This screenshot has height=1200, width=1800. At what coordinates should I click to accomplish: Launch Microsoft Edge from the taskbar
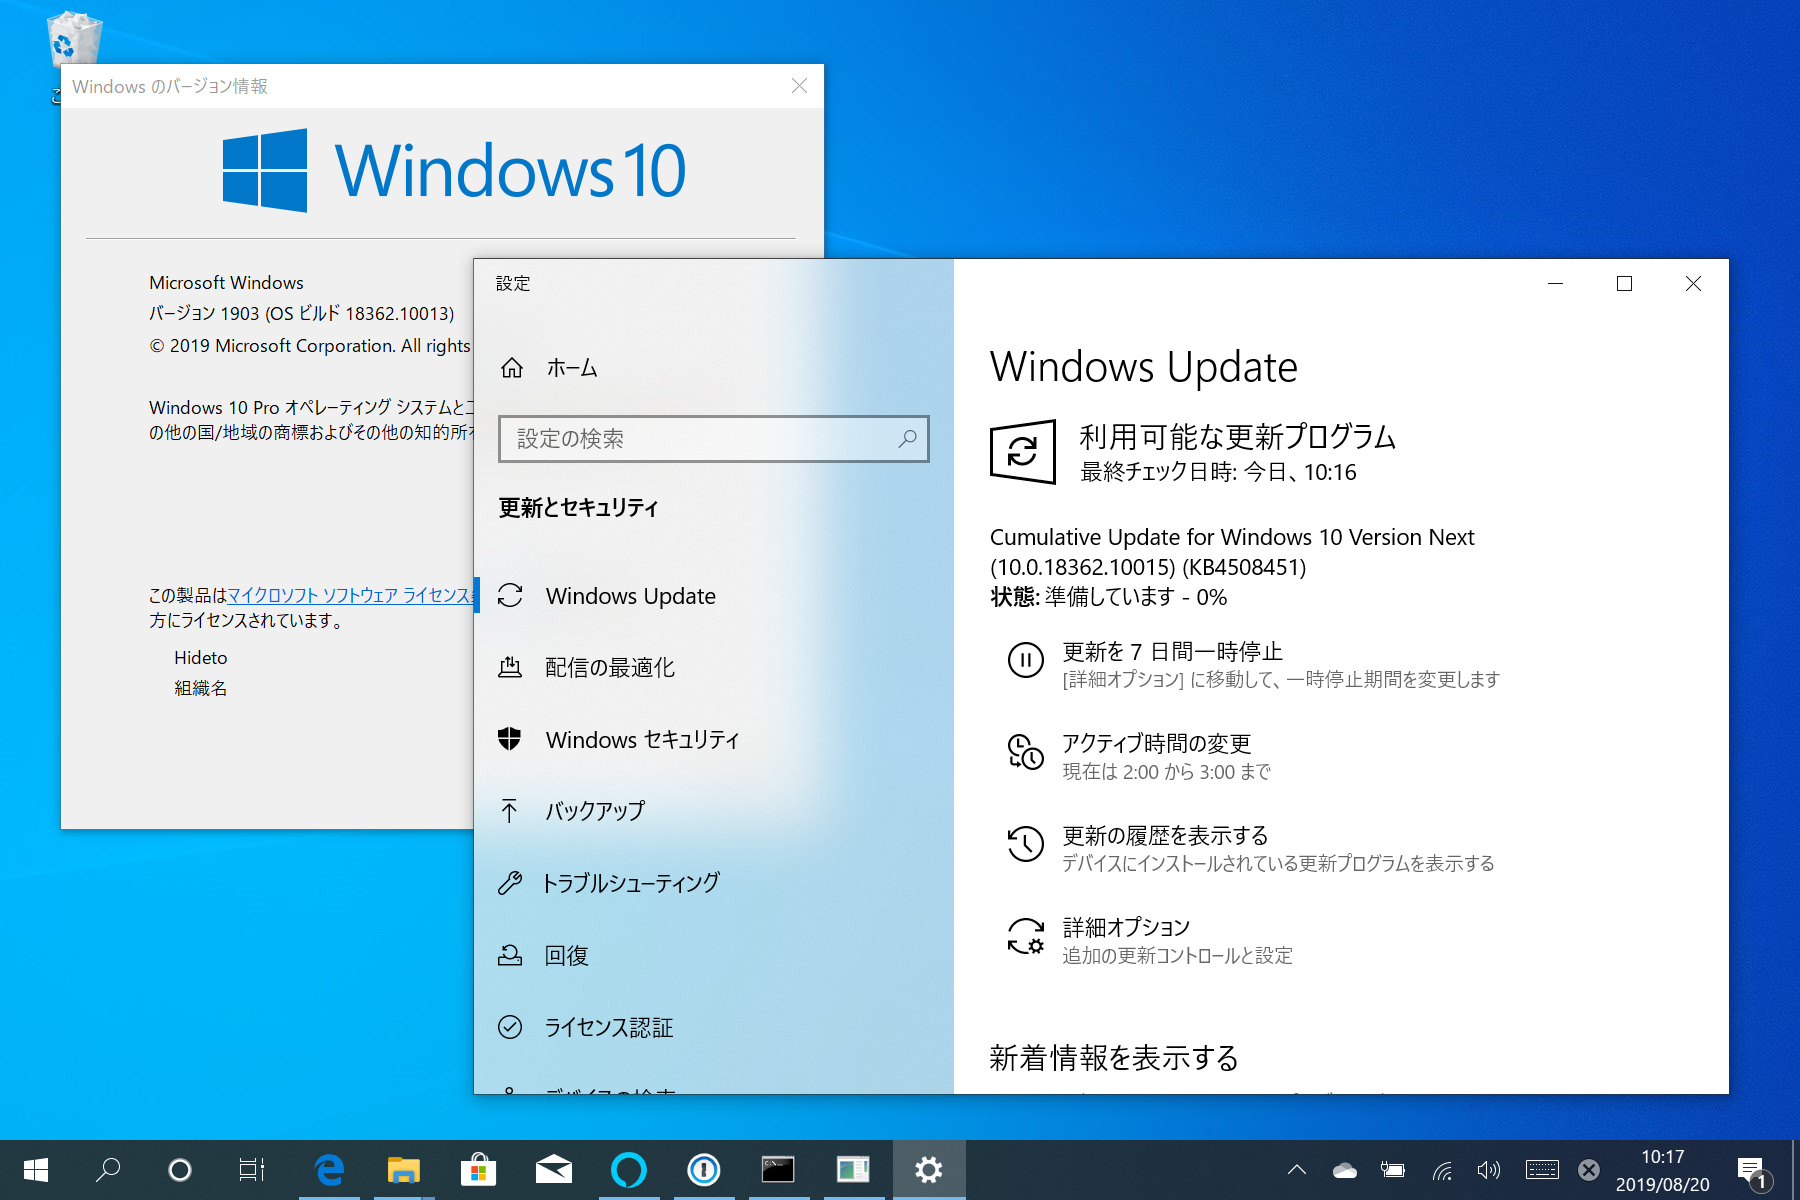point(330,1169)
